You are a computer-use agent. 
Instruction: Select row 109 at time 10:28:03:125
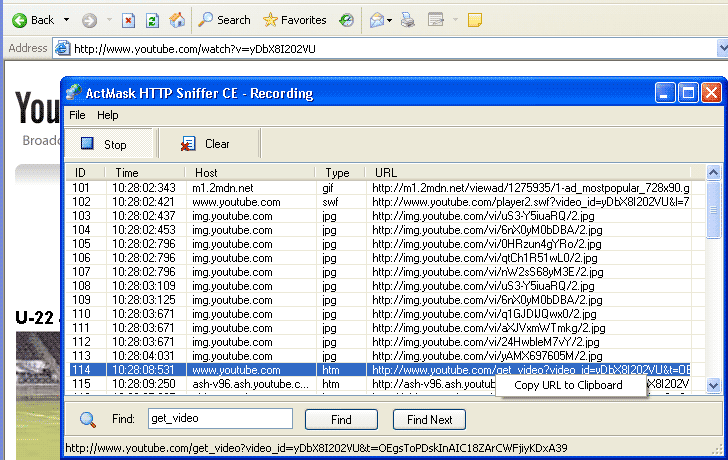(380, 300)
